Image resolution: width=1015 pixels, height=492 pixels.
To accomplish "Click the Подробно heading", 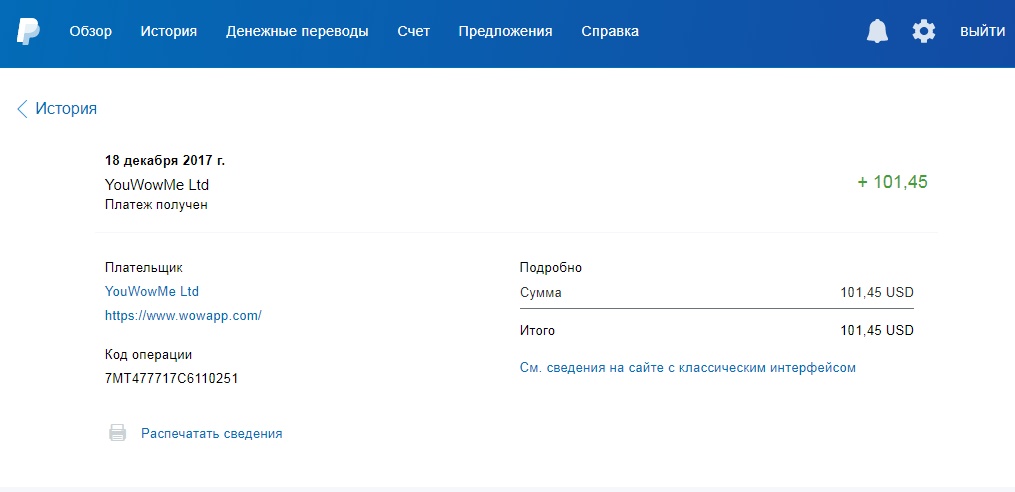I will (x=551, y=267).
